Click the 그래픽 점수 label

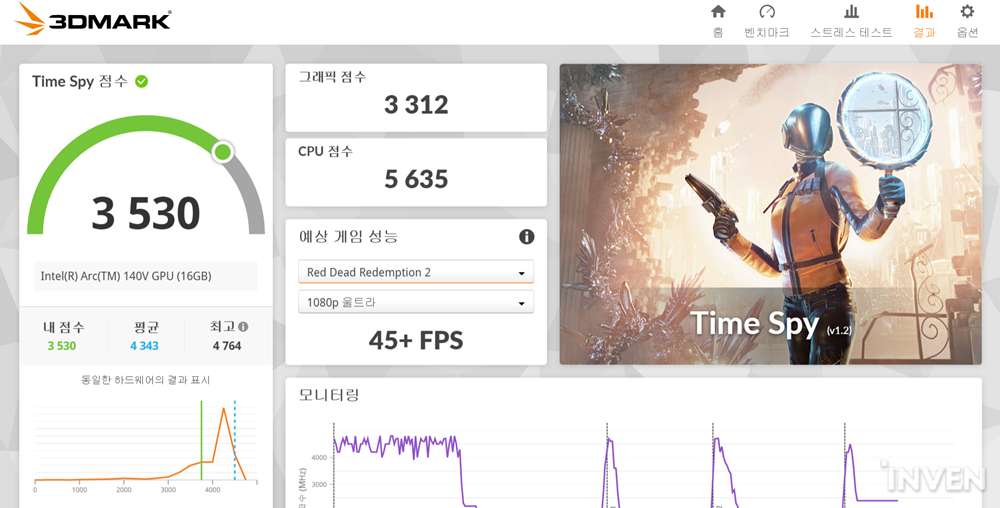pos(332,77)
